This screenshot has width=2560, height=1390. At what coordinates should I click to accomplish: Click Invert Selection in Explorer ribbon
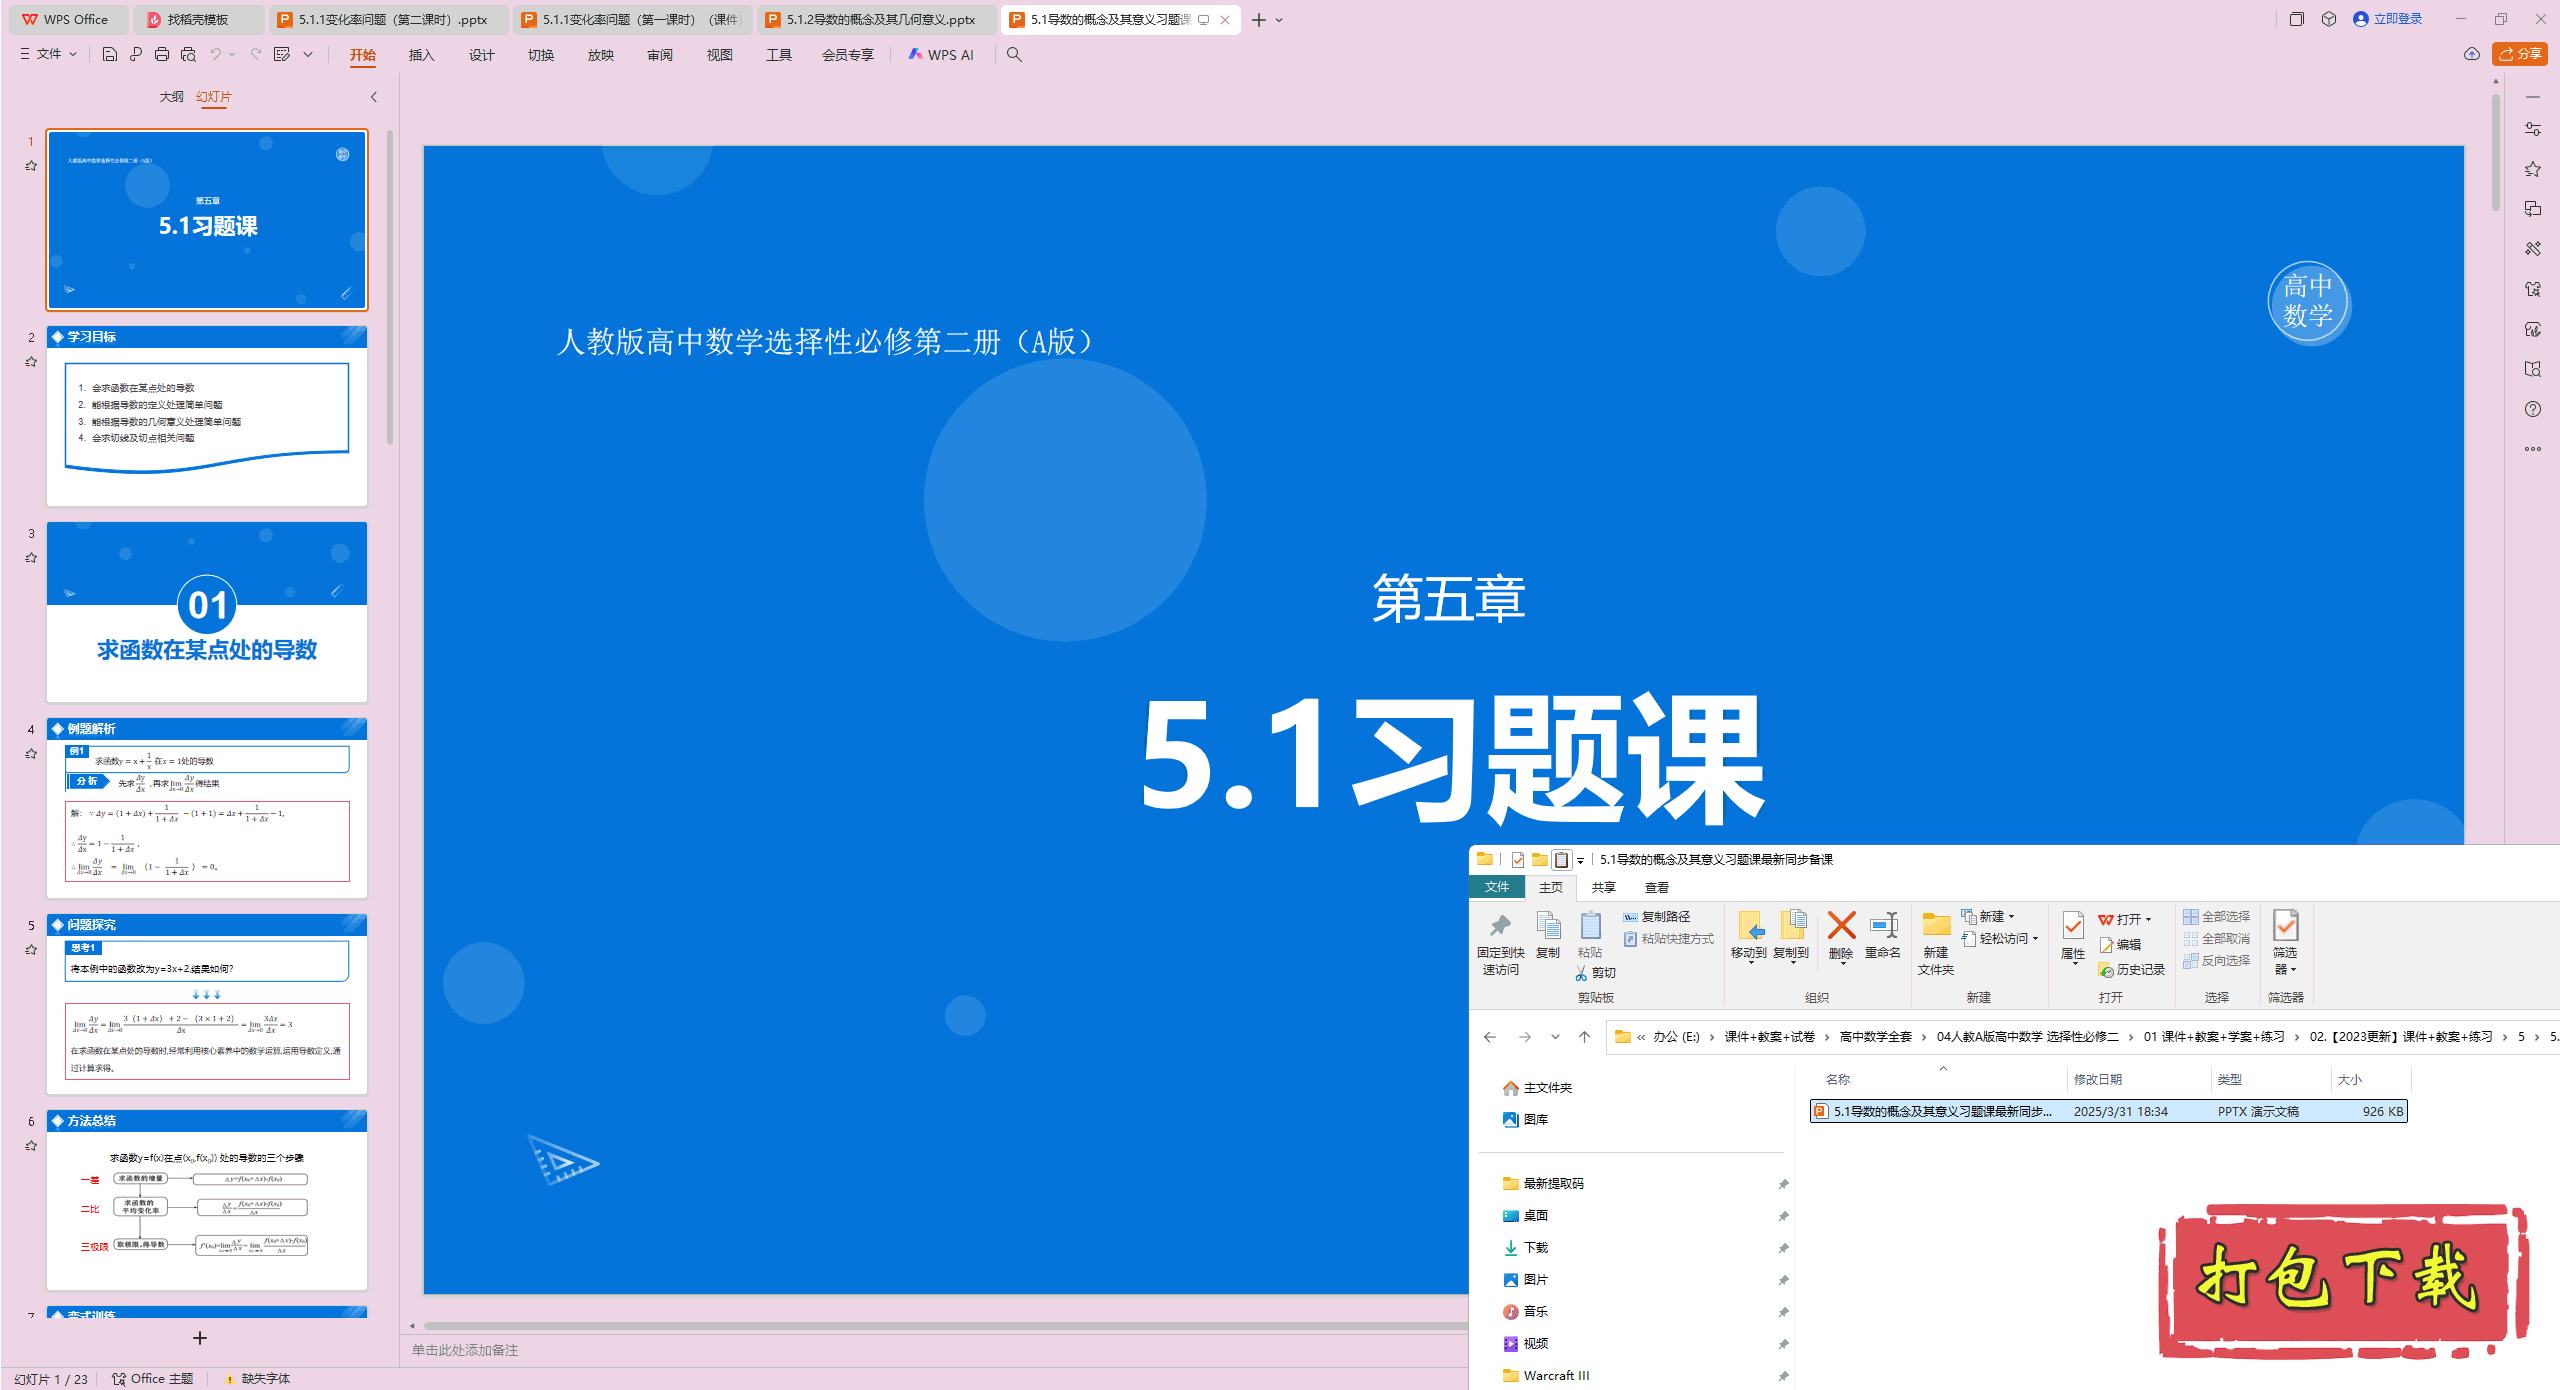(2217, 961)
